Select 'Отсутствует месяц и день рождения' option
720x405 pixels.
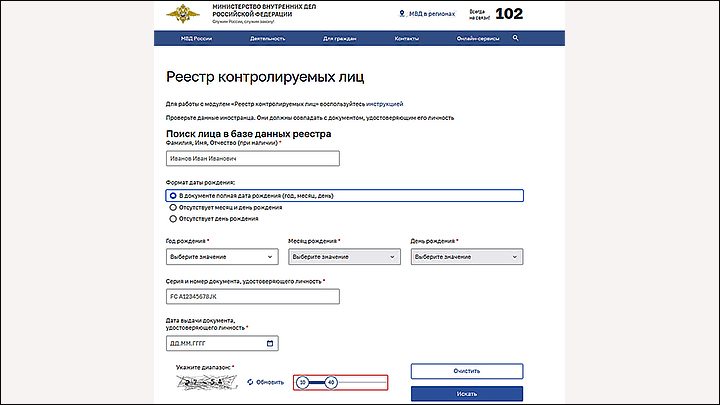click(173, 207)
